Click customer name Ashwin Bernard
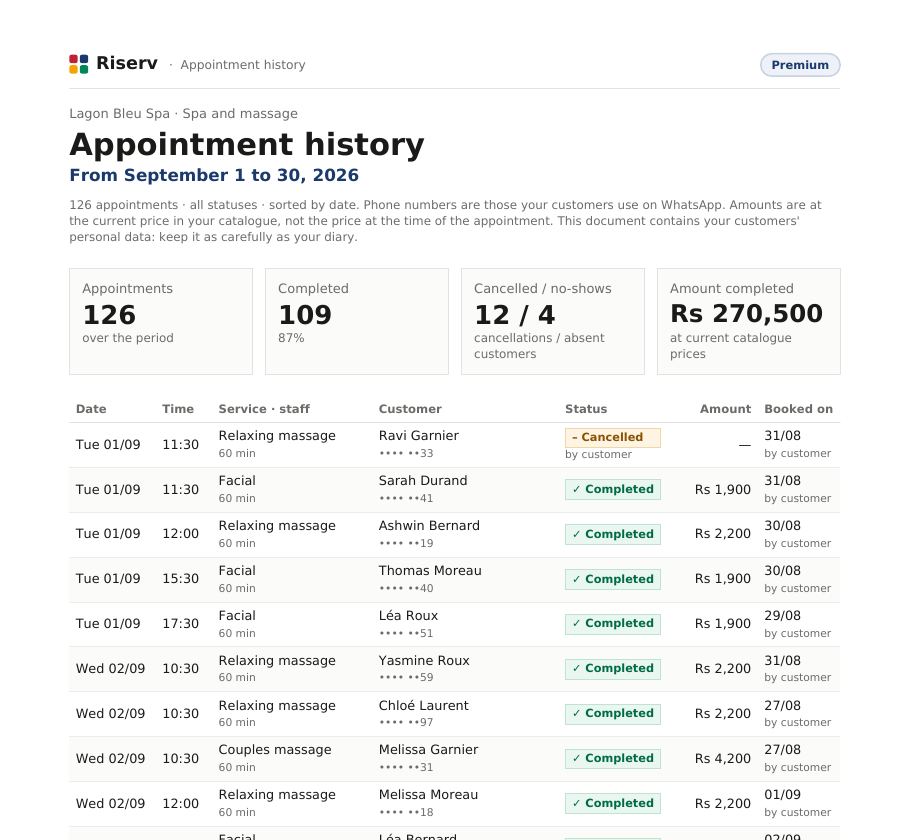The width and height of the screenshot is (910, 840). (429, 525)
